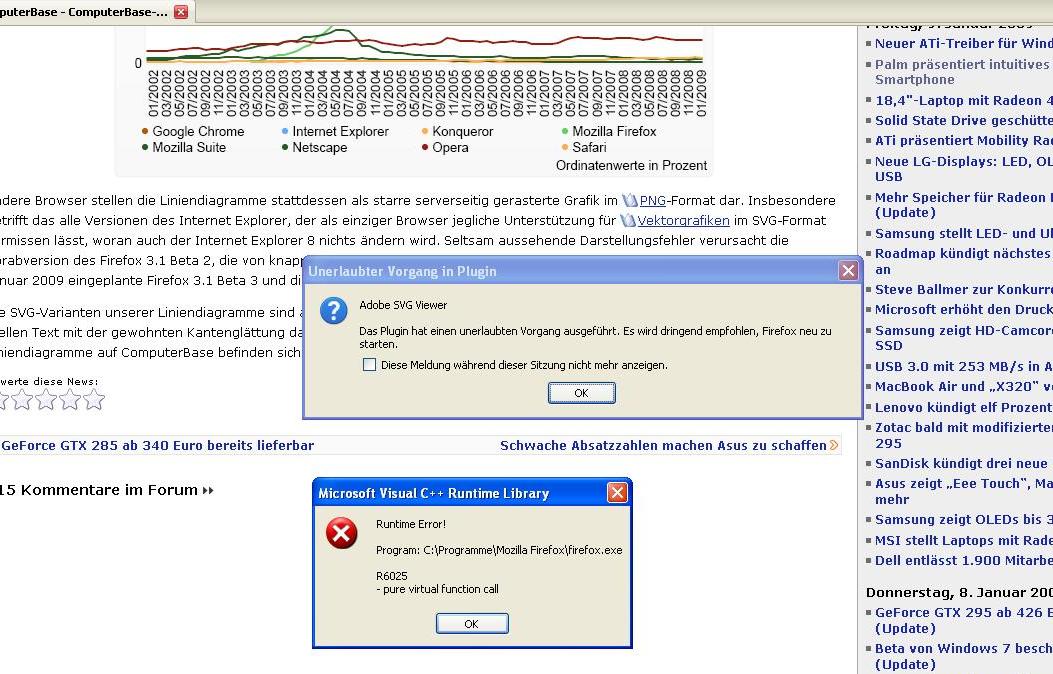Open 'Samsung zeigt HD-Camcorder' news
This screenshot has height=674, width=1053.
[964, 338]
